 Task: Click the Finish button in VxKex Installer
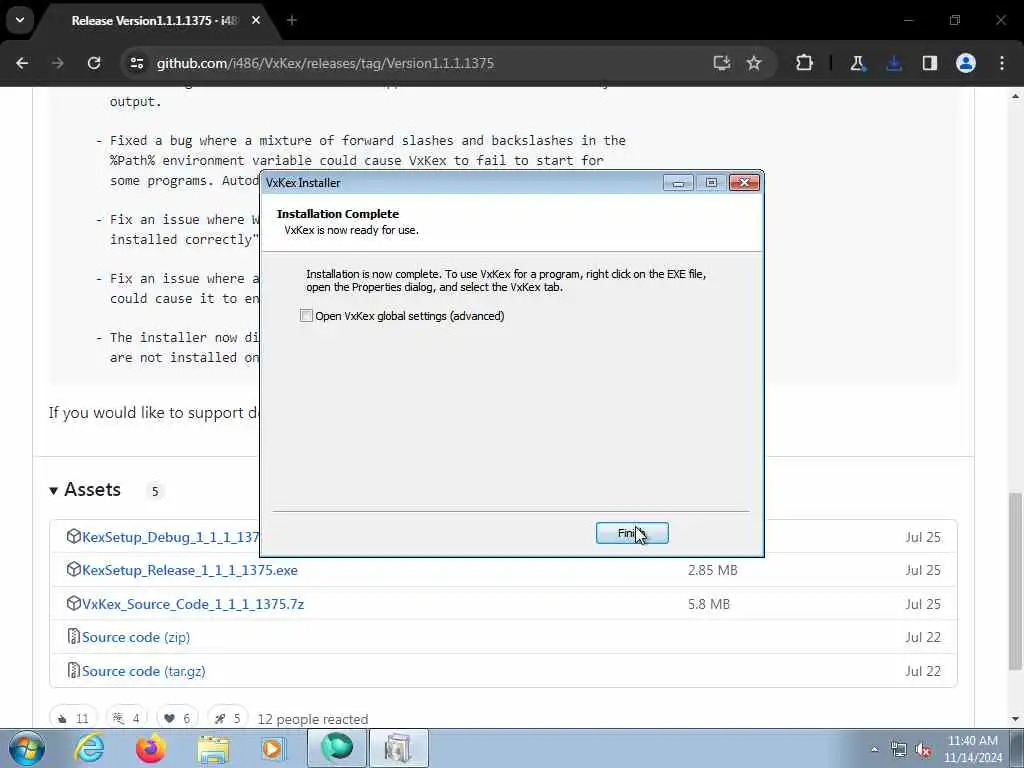pyautogui.click(x=632, y=533)
